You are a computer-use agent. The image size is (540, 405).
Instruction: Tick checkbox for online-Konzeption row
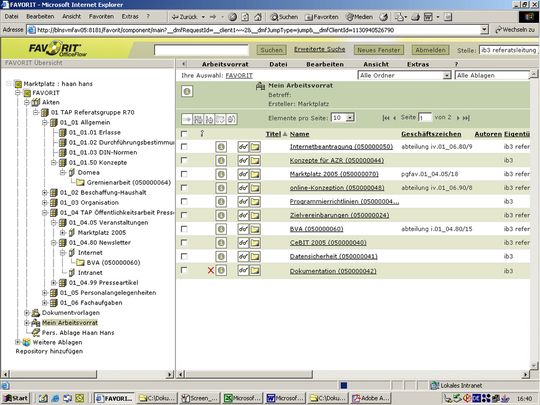pyautogui.click(x=184, y=188)
